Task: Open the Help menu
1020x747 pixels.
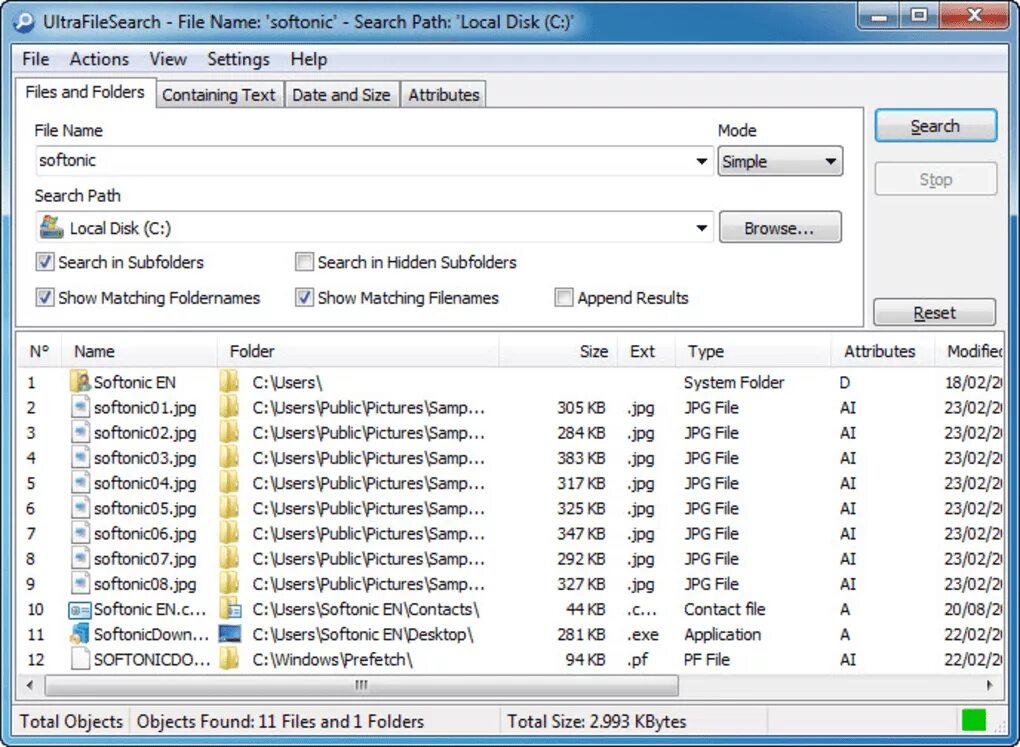Action: (308, 59)
